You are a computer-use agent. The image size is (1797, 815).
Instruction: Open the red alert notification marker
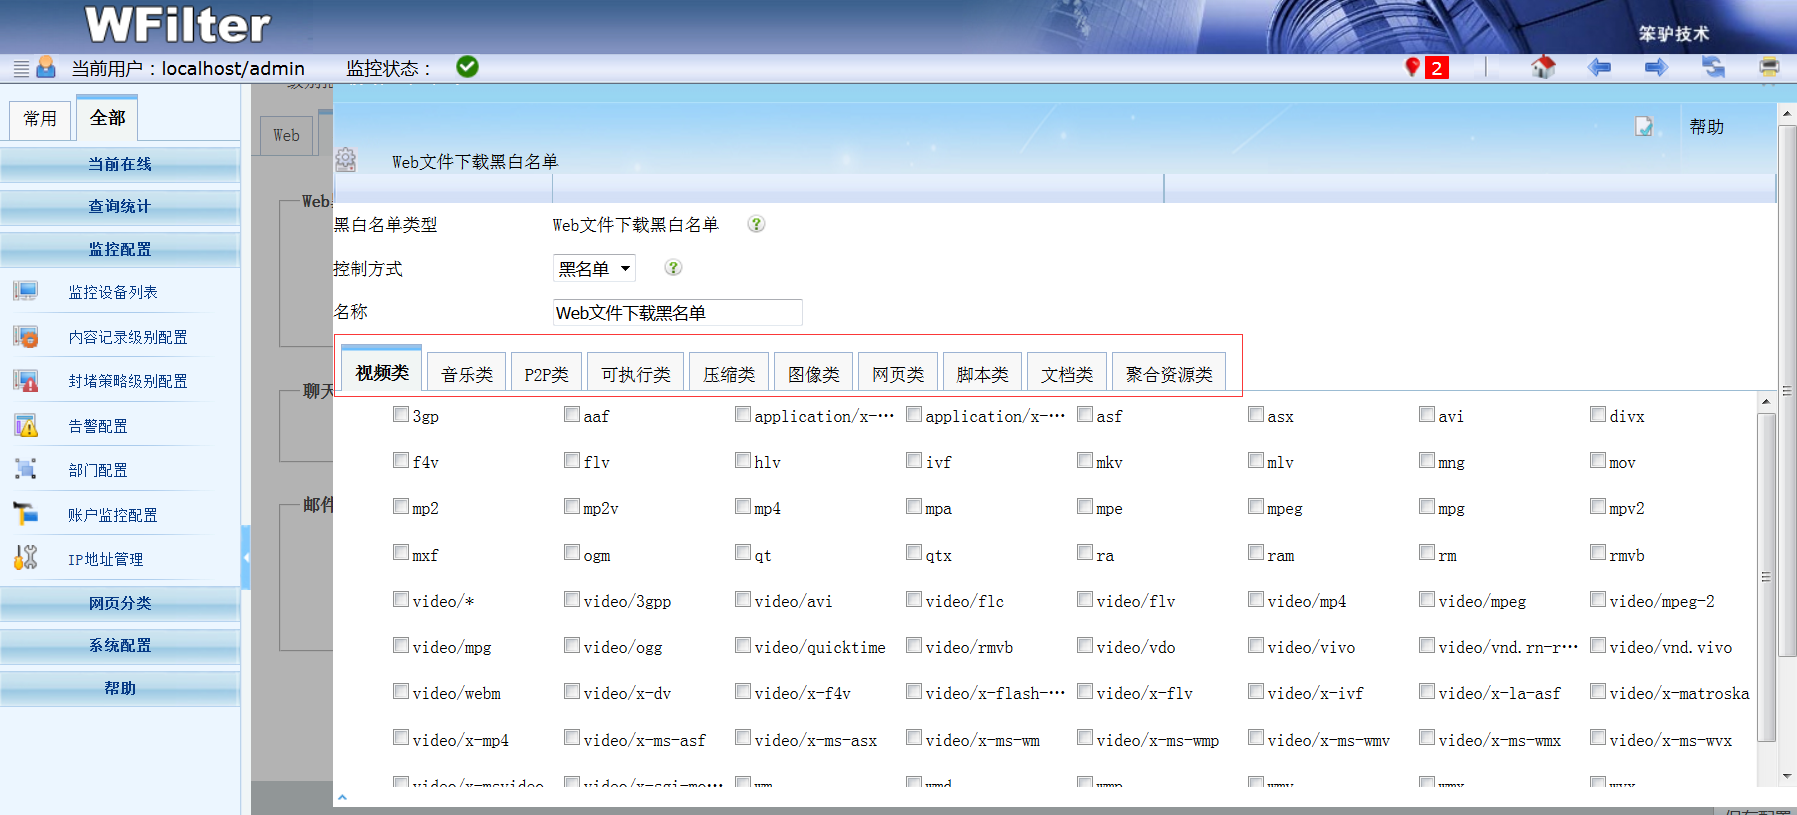[x=1413, y=67]
